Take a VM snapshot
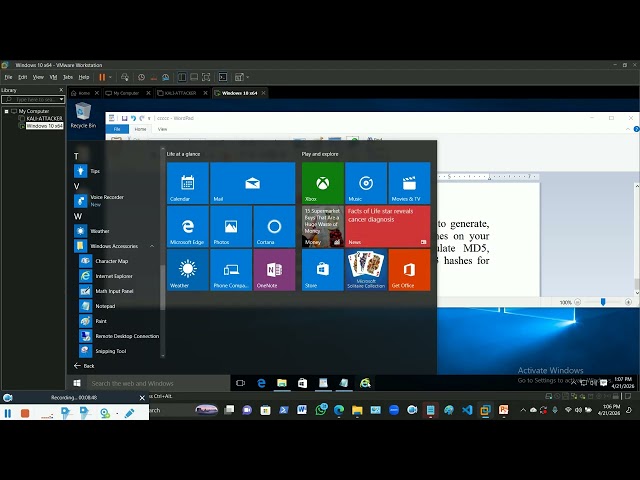Viewport: 640px width, 480px height. 141,77
